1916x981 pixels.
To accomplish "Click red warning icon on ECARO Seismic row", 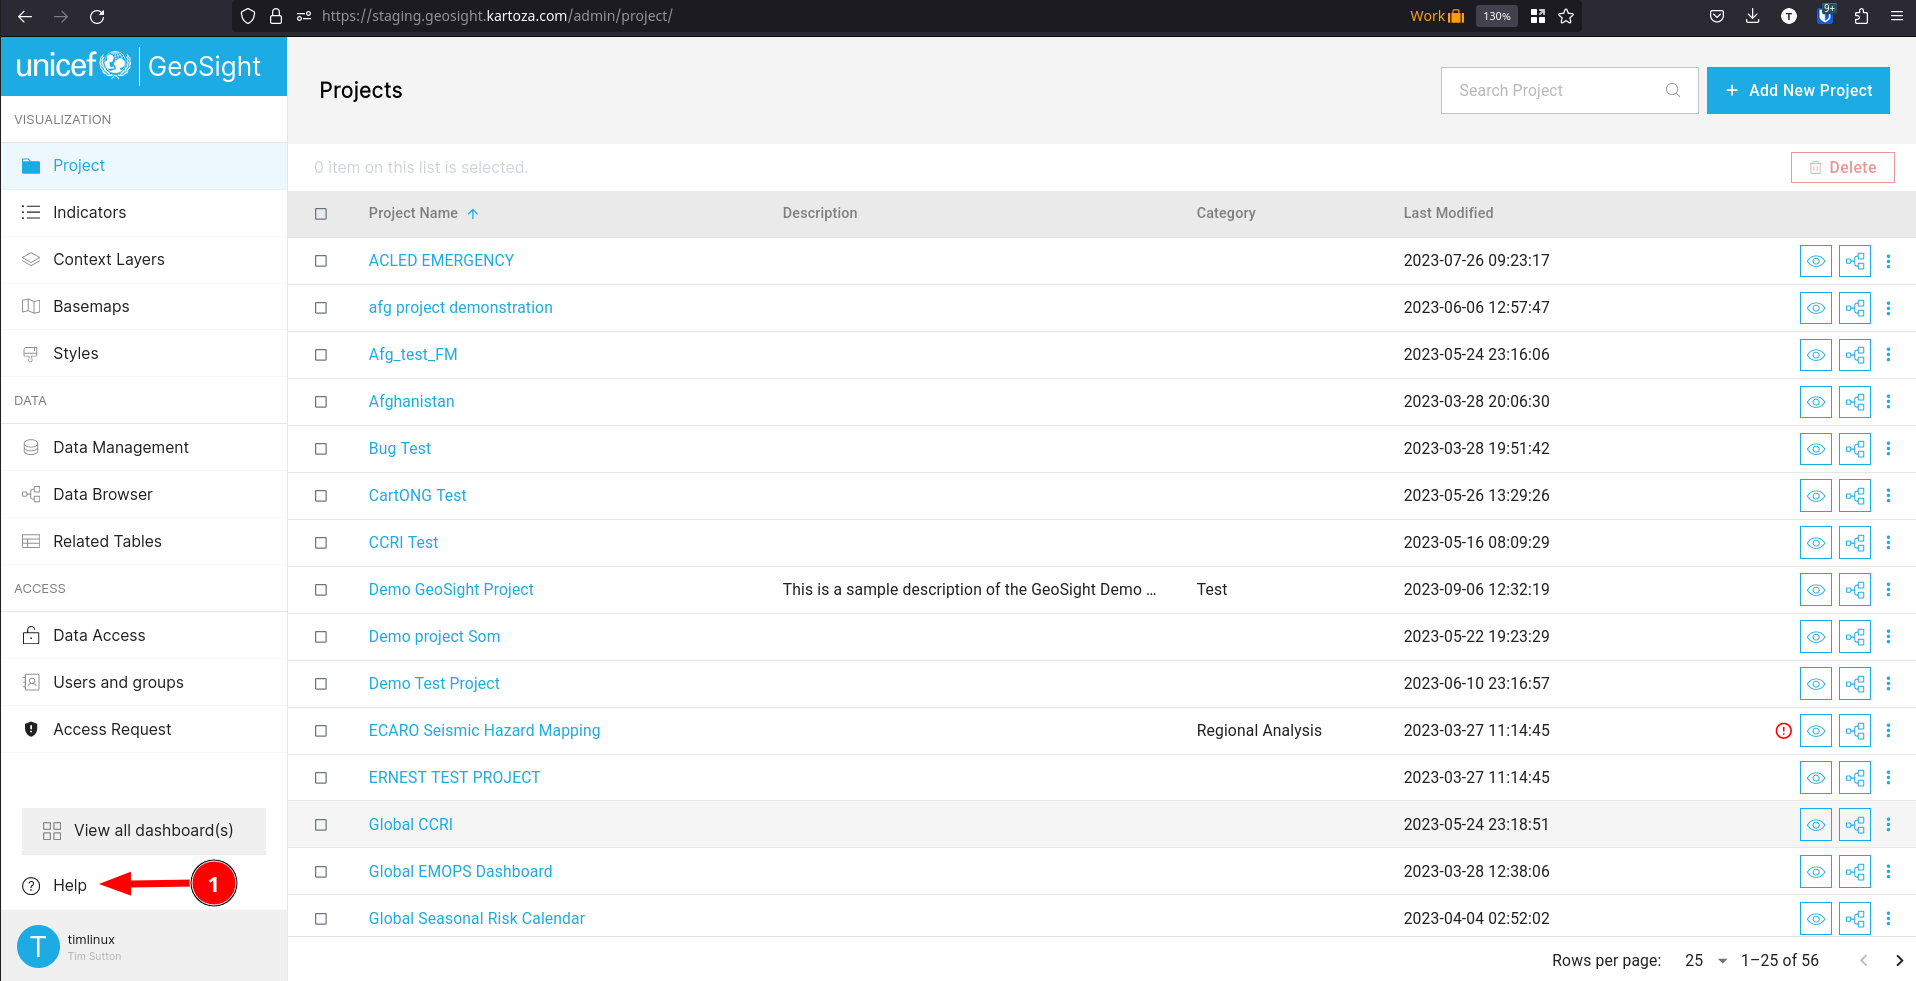I will pos(1783,731).
